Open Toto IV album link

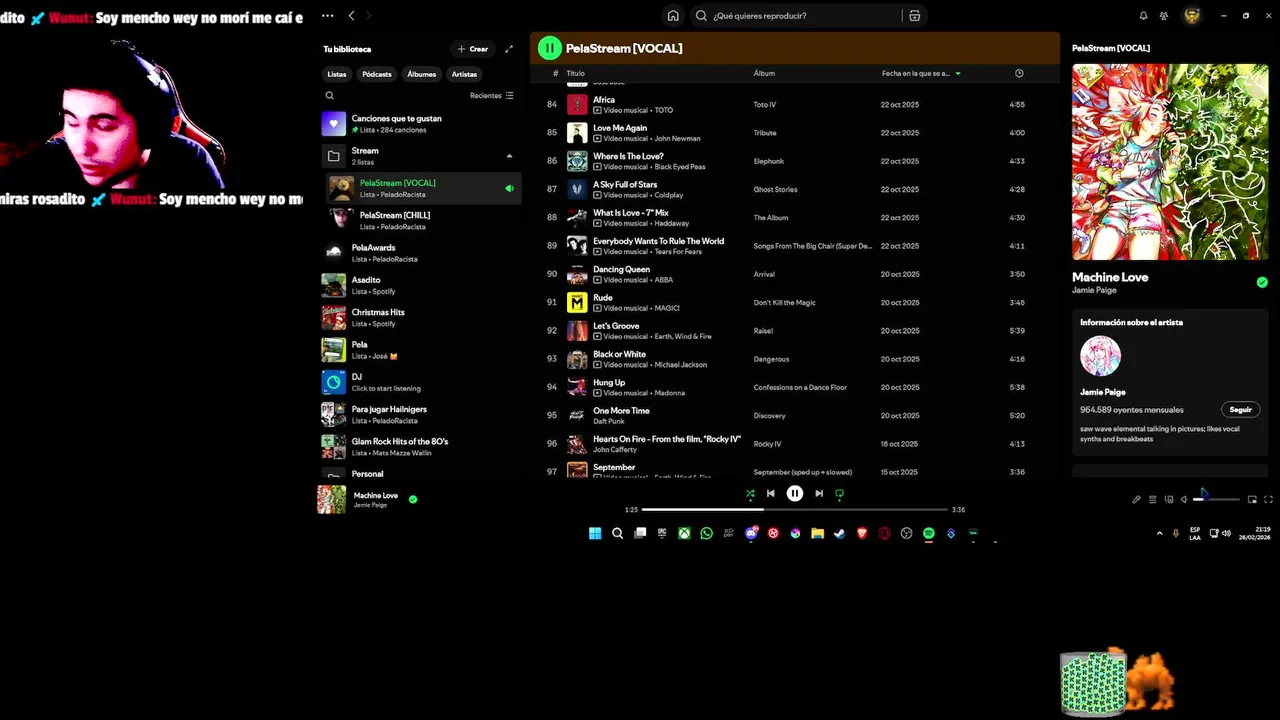(765, 105)
